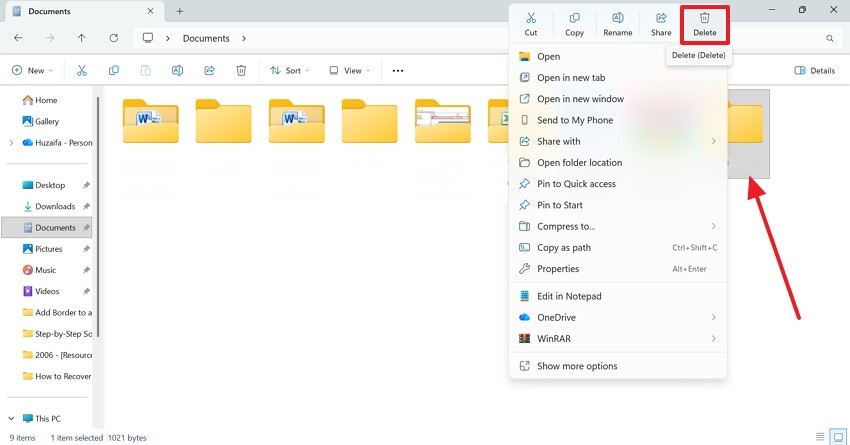
Task: Open Music in the navigation pane
Action: (x=47, y=270)
